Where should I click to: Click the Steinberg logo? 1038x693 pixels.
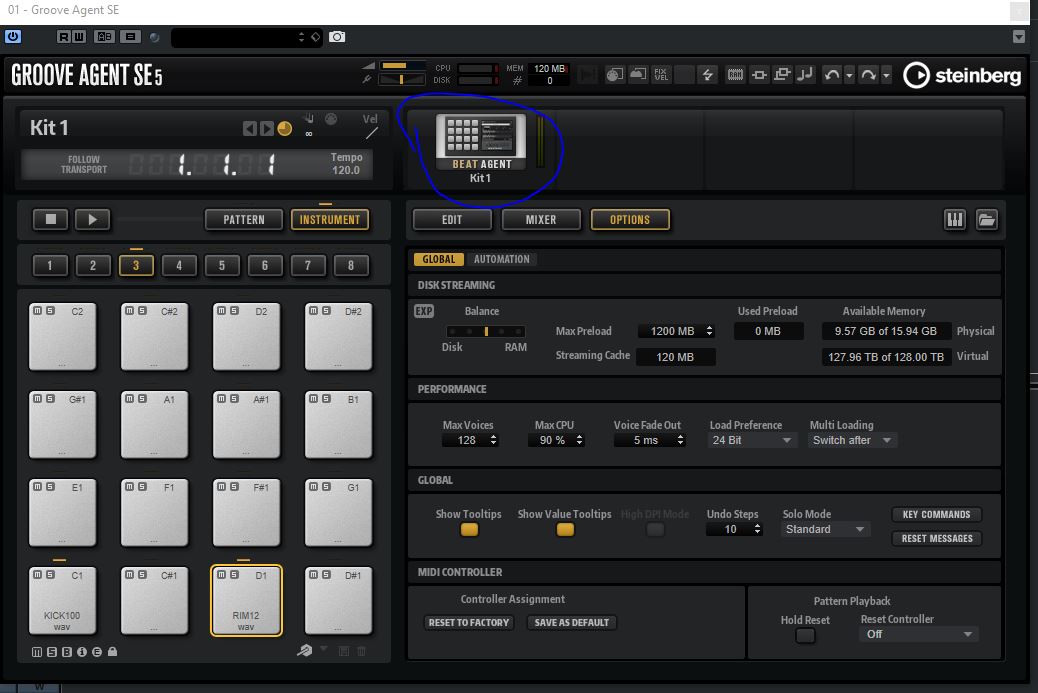pyautogui.click(x=963, y=75)
